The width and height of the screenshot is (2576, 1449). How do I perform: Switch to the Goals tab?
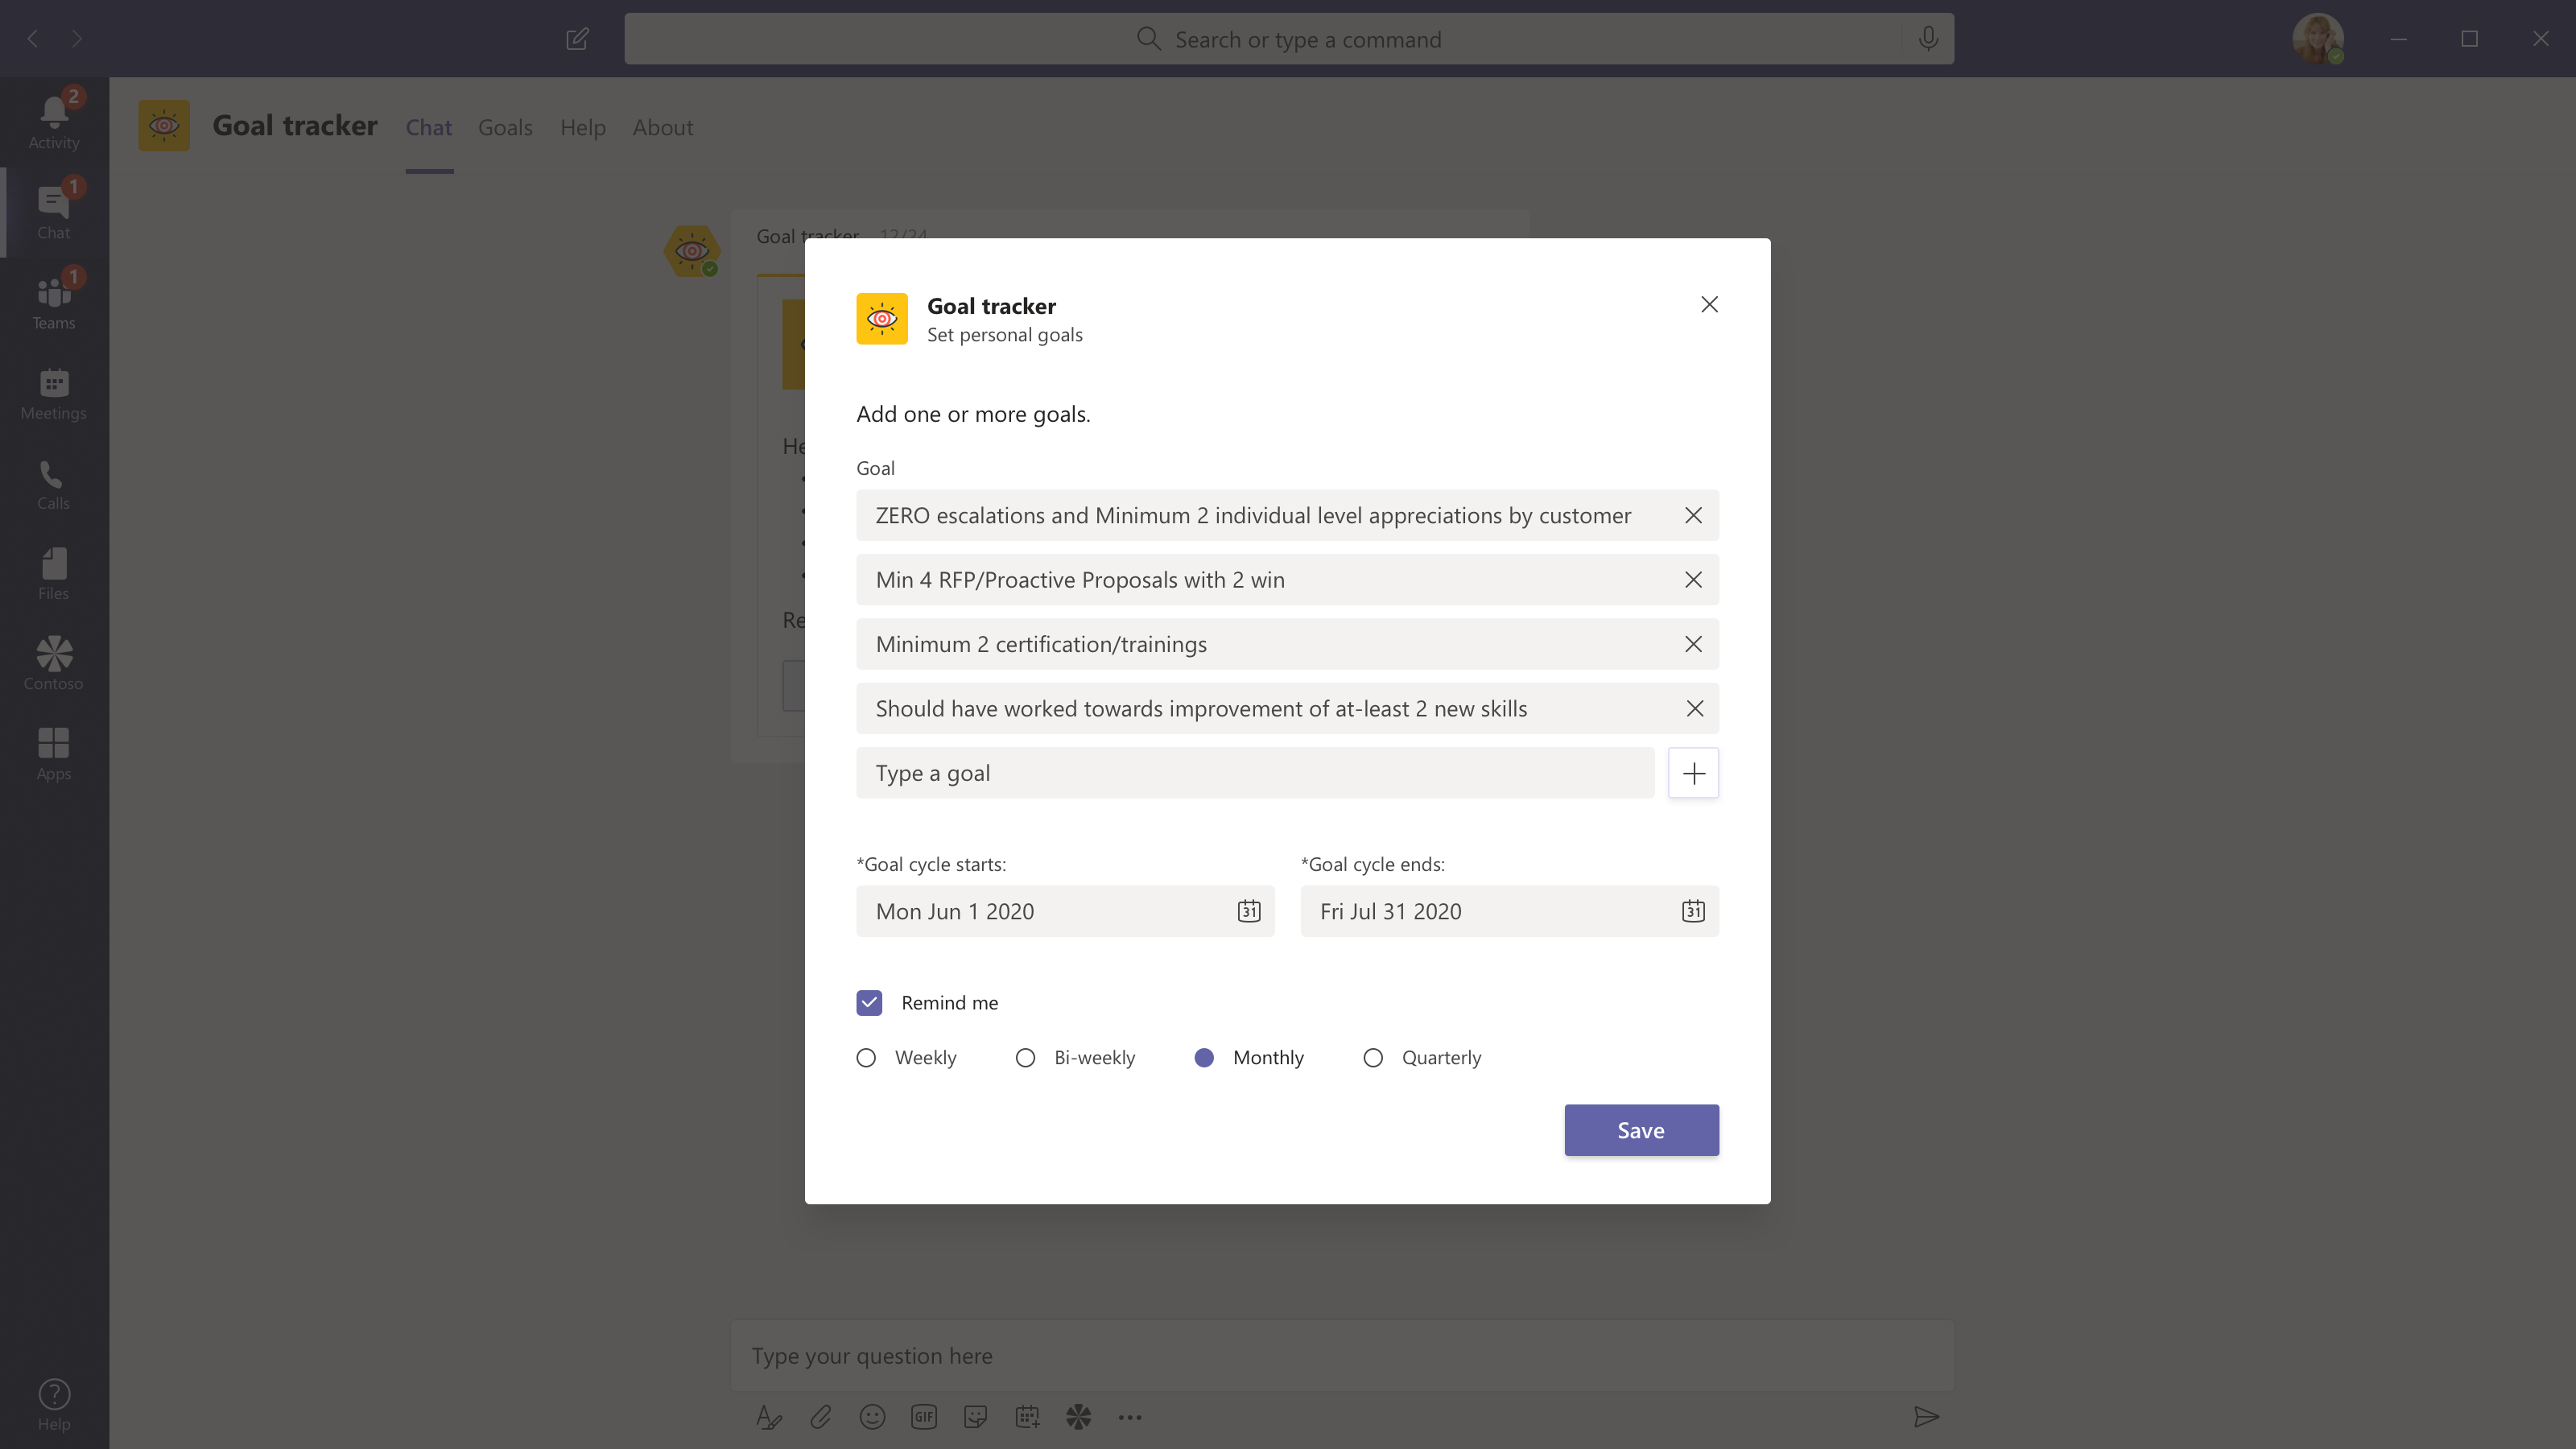(x=505, y=128)
